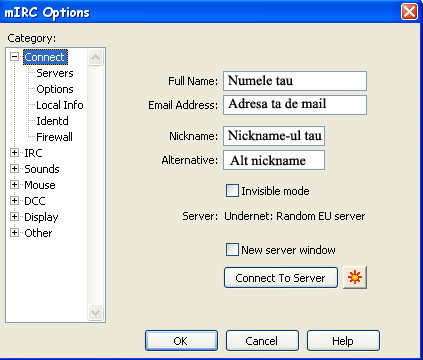The width and height of the screenshot is (423, 360).
Task: Enable the Invisible mode checkbox
Action: point(232,191)
